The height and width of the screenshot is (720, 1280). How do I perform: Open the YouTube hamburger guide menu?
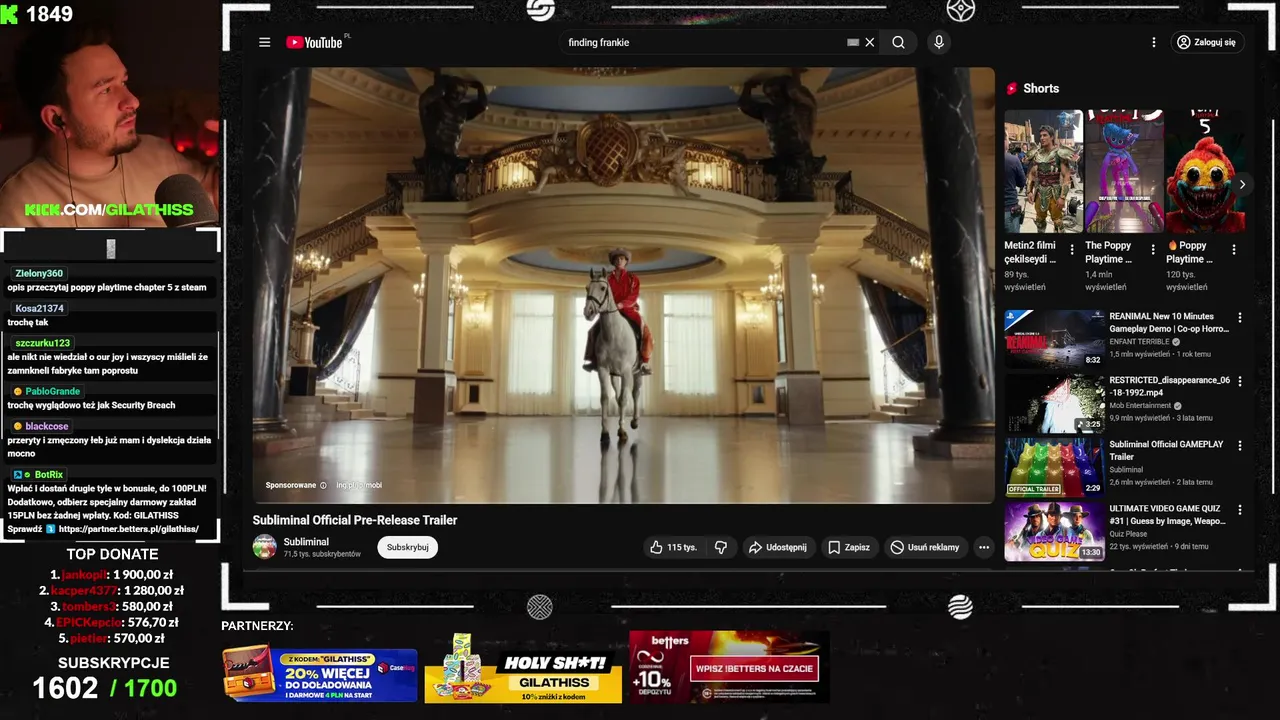point(264,42)
